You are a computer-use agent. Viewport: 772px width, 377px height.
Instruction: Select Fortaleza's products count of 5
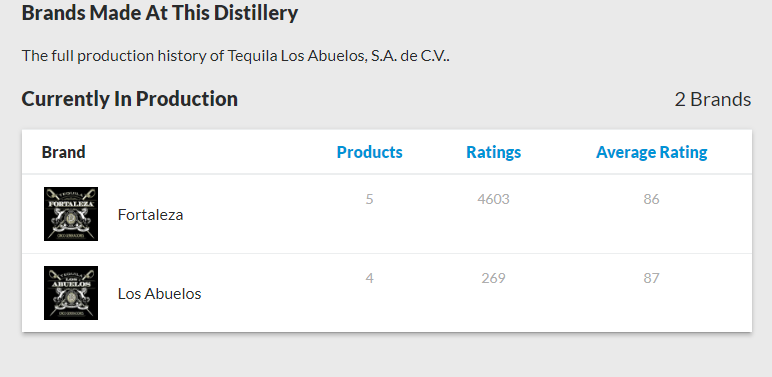369,199
